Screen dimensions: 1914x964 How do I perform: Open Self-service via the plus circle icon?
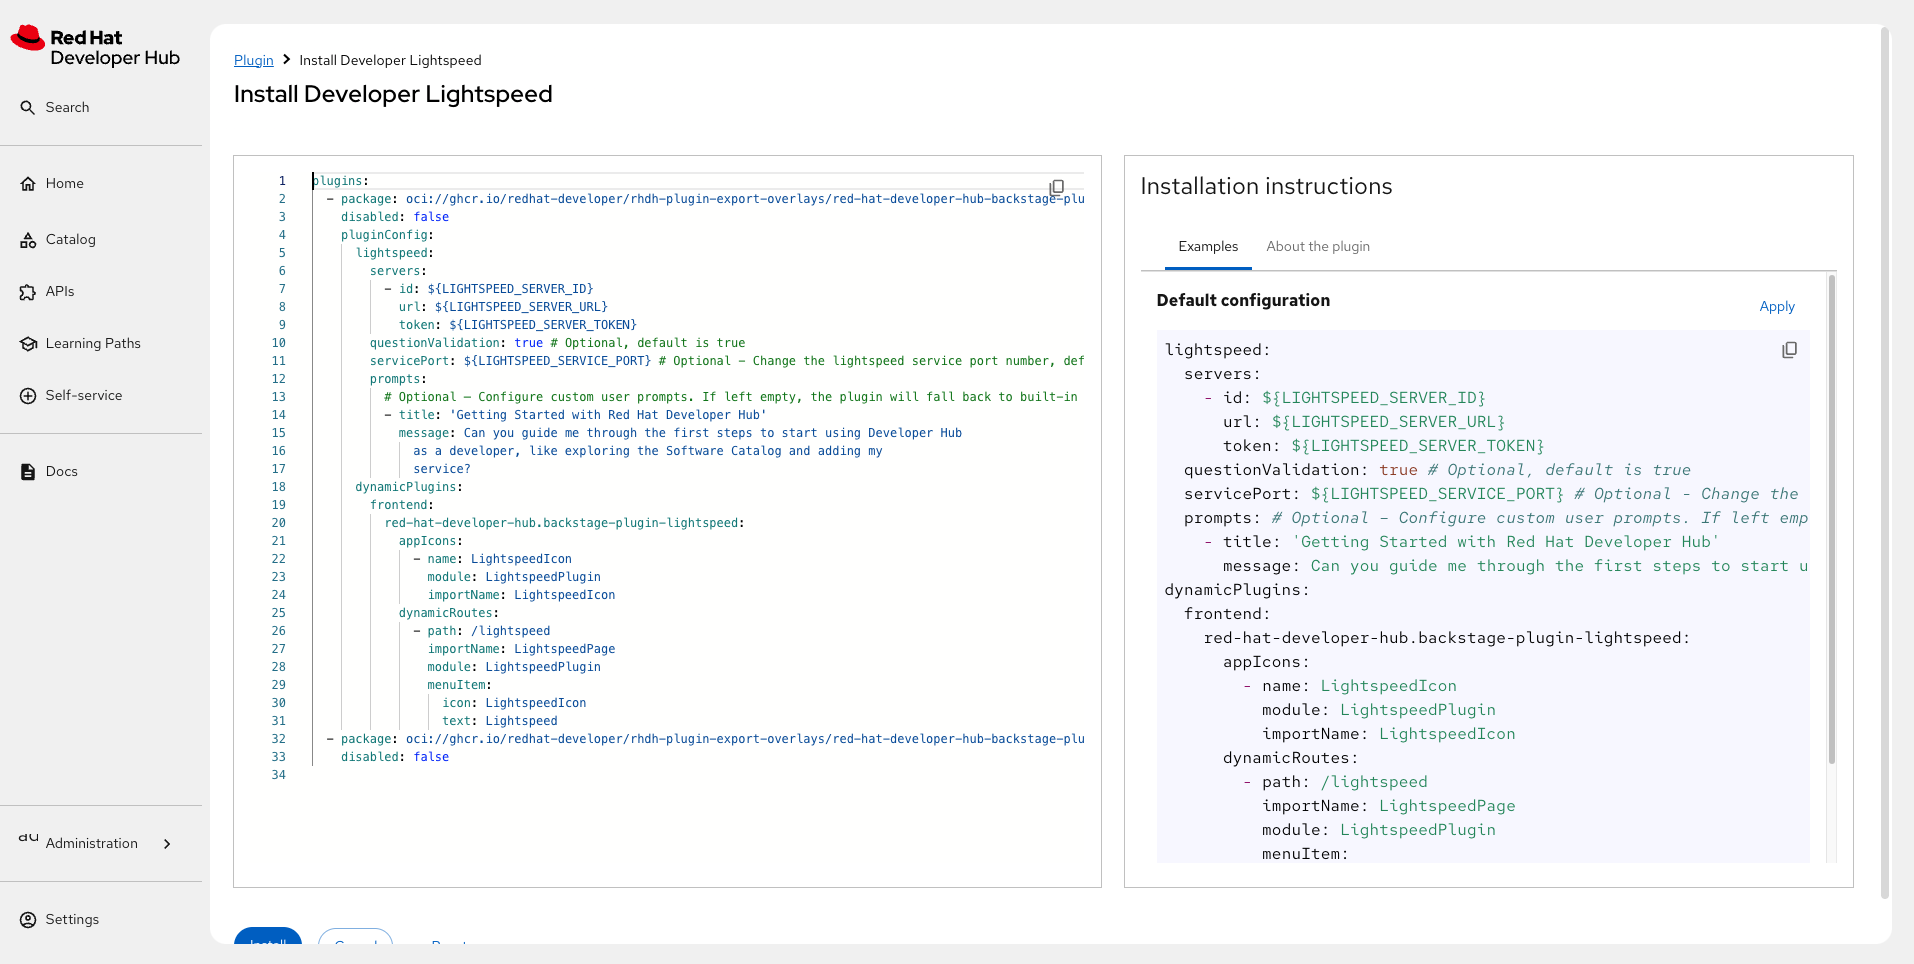(28, 396)
